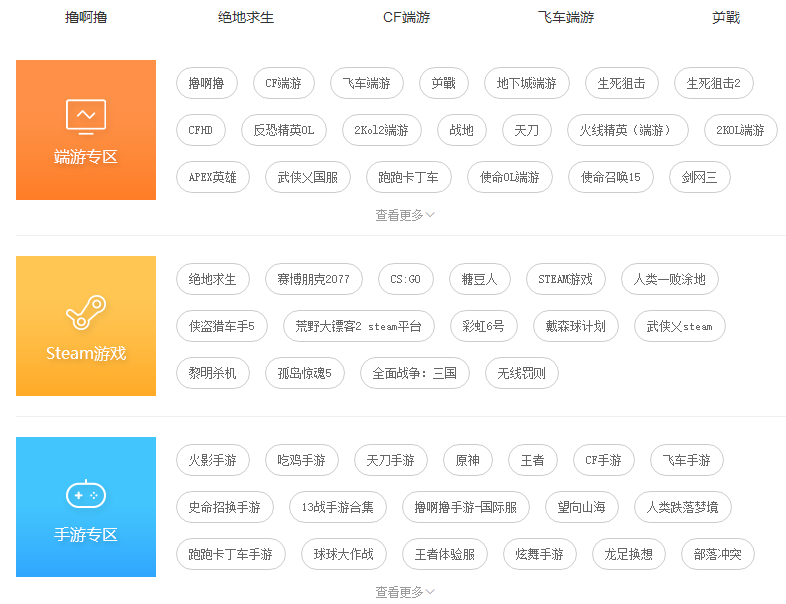The width and height of the screenshot is (786, 604).
Task: Pick the 飞车手游 tag
Action: 687,460
